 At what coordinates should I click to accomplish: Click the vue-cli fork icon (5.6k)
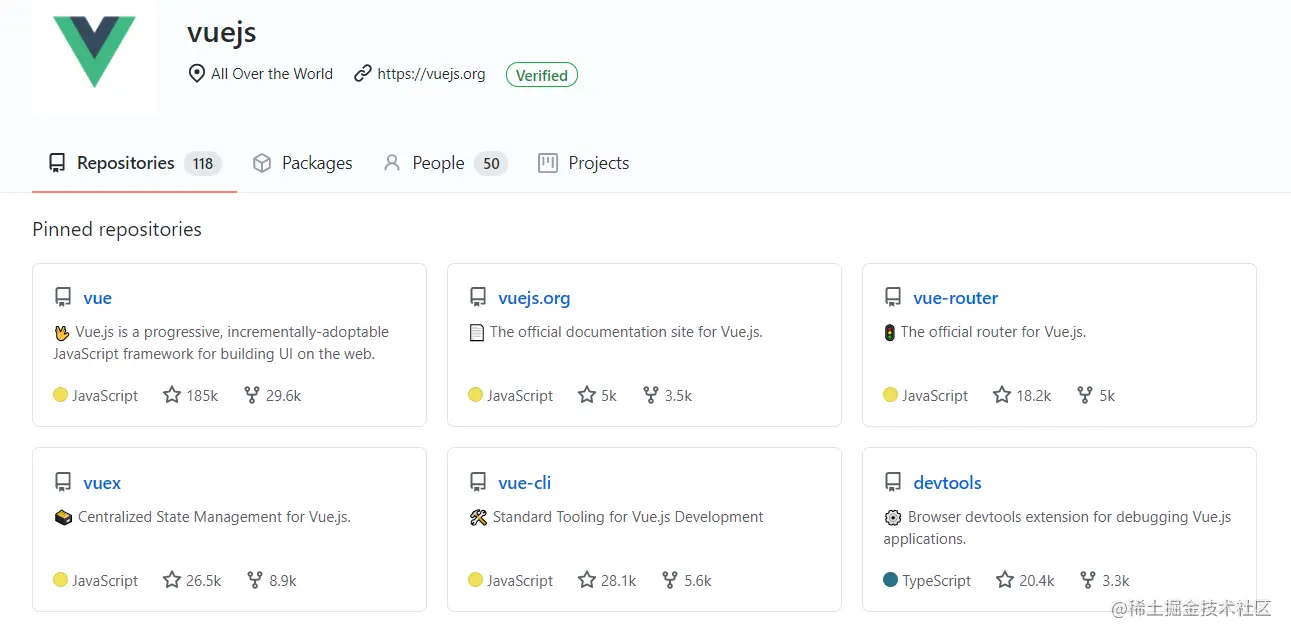click(670, 580)
